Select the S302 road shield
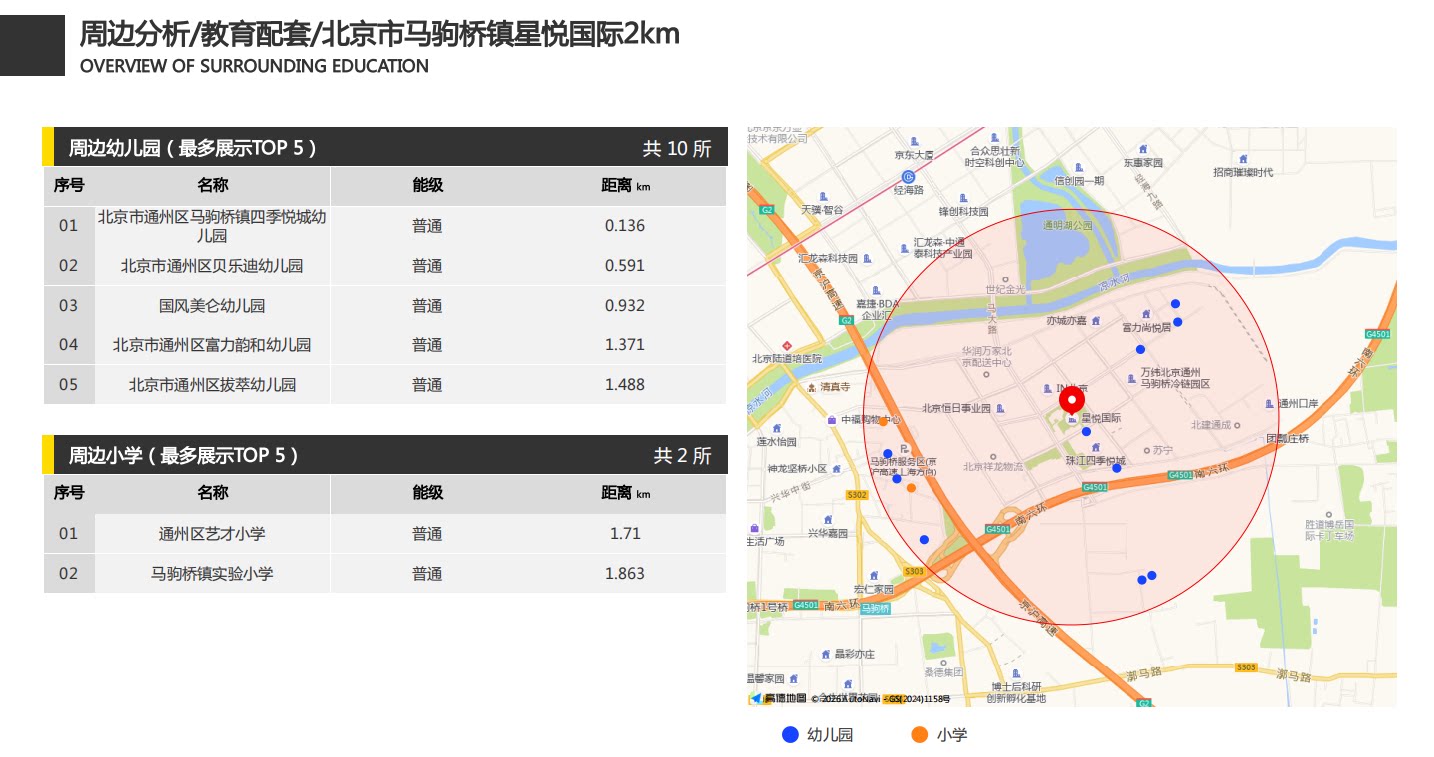Image resolution: width=1434 pixels, height=757 pixels. (x=856, y=495)
